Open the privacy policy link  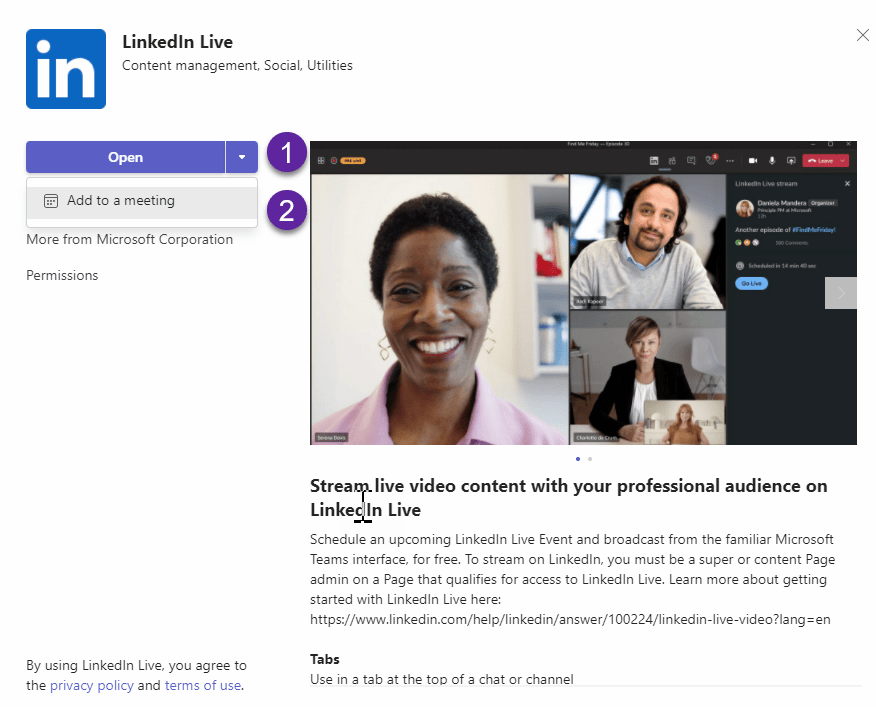[92, 685]
